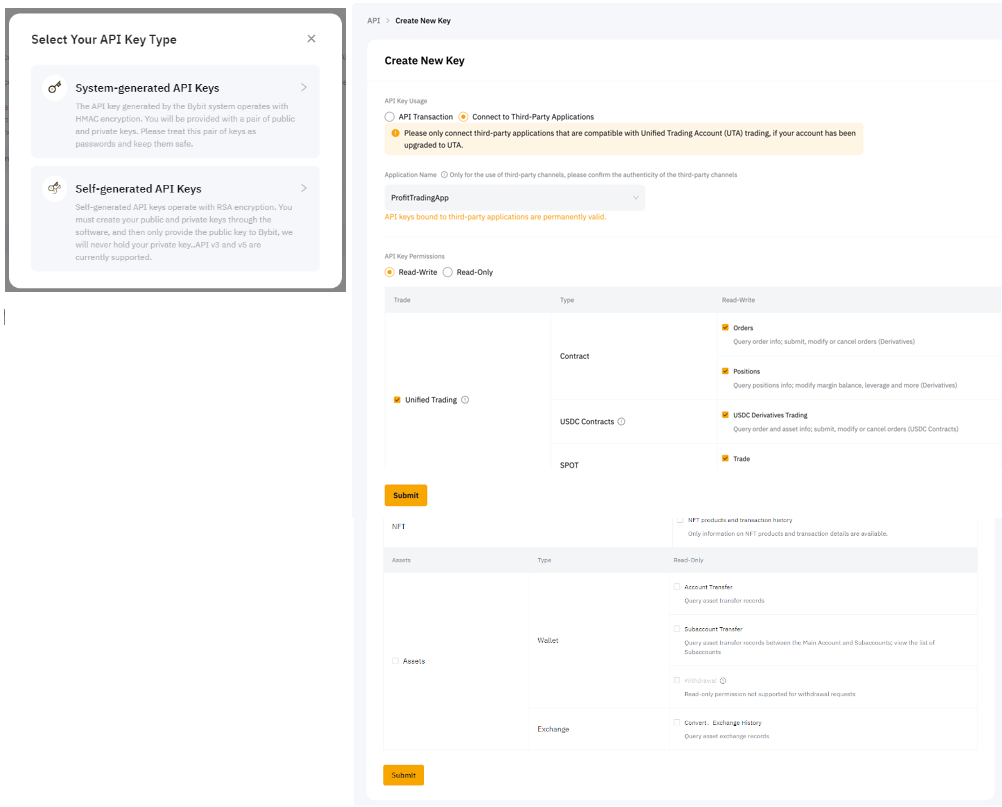
Task: Select the Read-Only permissions radio button
Action: tap(448, 272)
